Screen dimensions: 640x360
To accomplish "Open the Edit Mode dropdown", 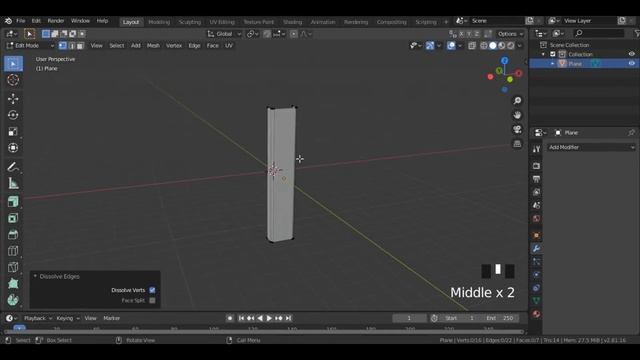I will [x=30, y=46].
